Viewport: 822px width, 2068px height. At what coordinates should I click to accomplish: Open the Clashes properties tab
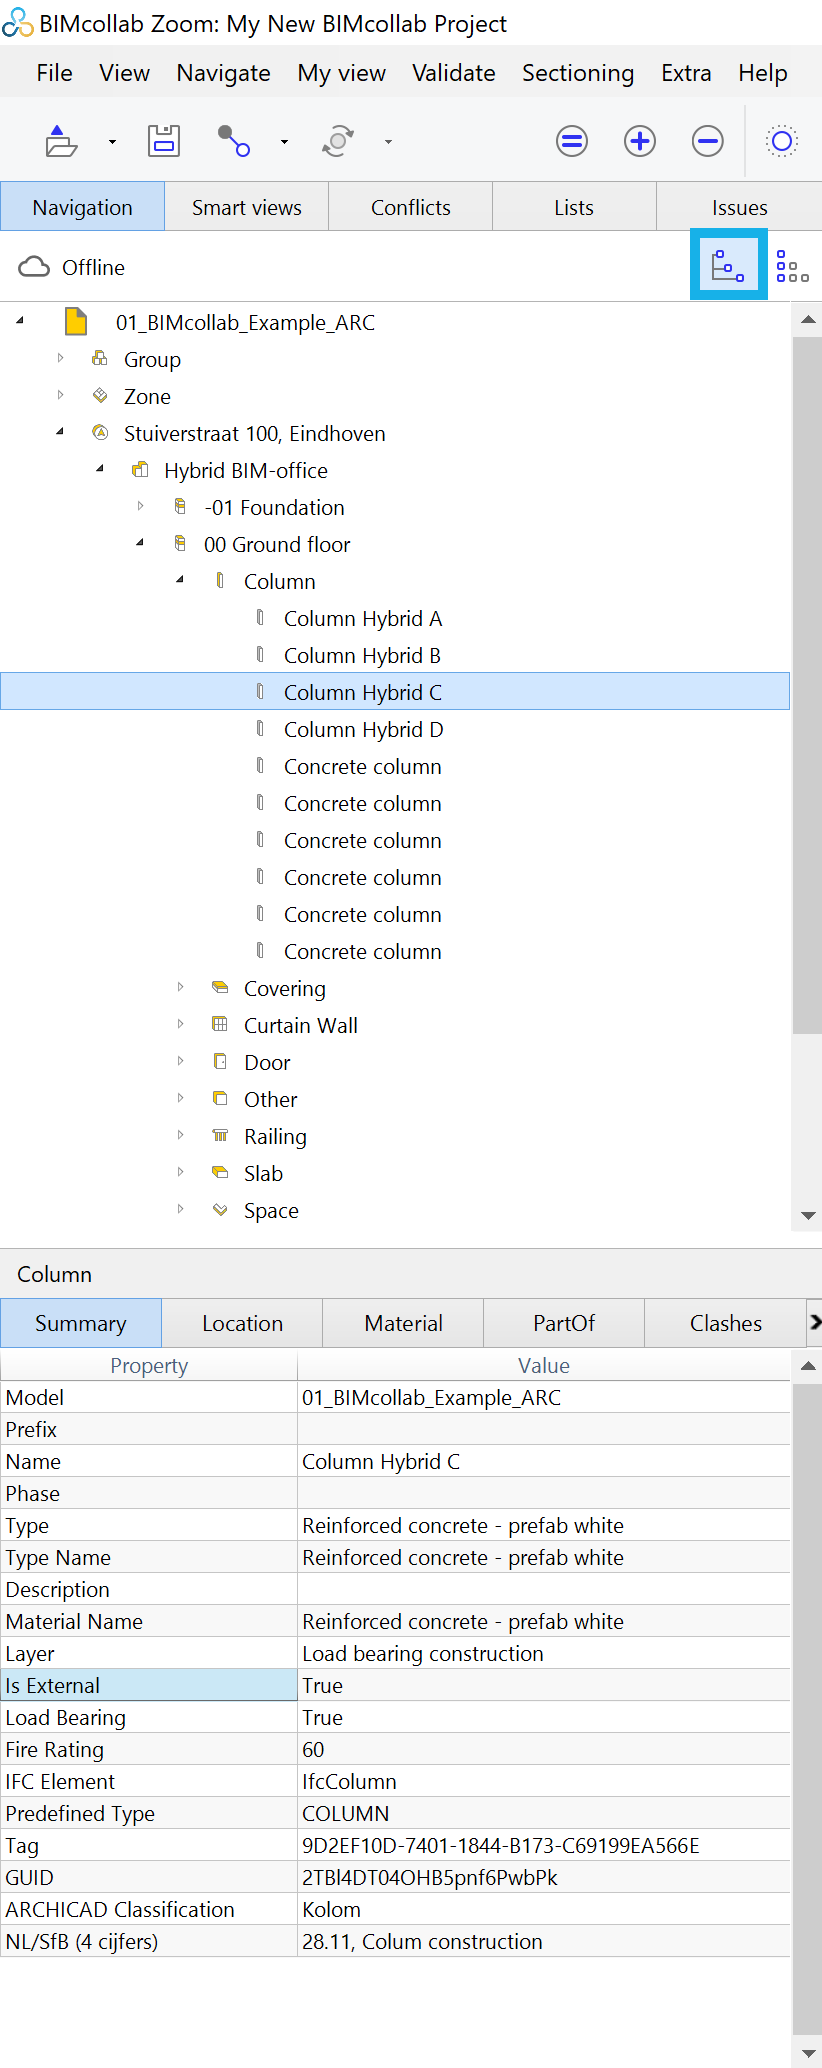pyautogui.click(x=725, y=1323)
